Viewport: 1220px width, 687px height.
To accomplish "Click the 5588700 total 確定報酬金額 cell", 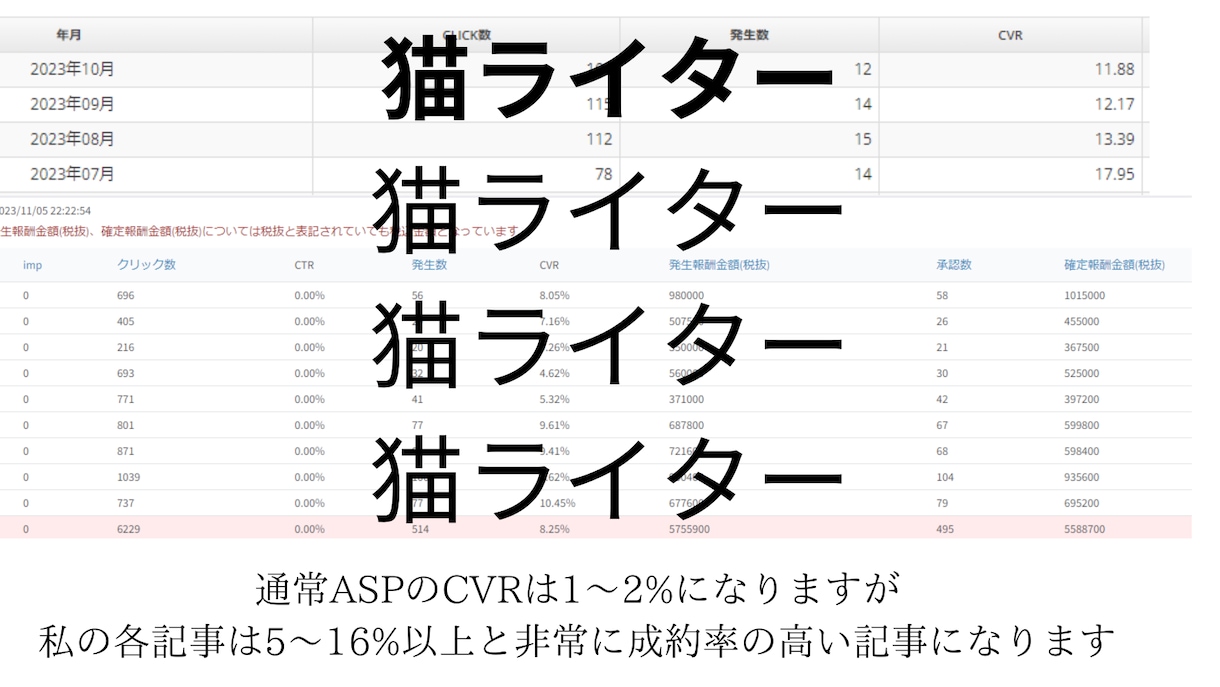I will 1085,529.
